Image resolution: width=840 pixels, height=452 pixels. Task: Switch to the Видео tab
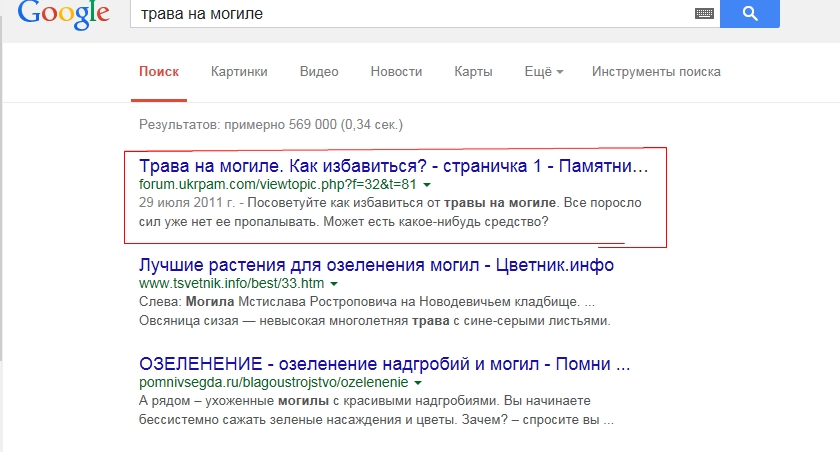319,72
